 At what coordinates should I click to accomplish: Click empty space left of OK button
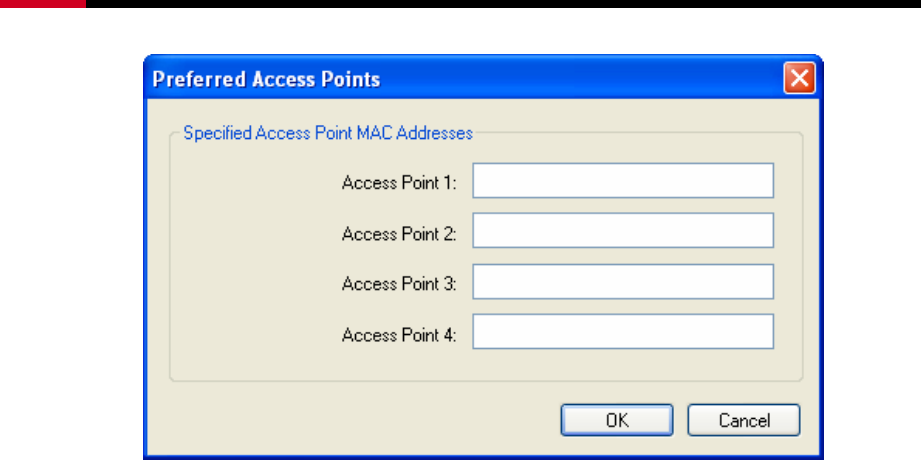click(352, 420)
